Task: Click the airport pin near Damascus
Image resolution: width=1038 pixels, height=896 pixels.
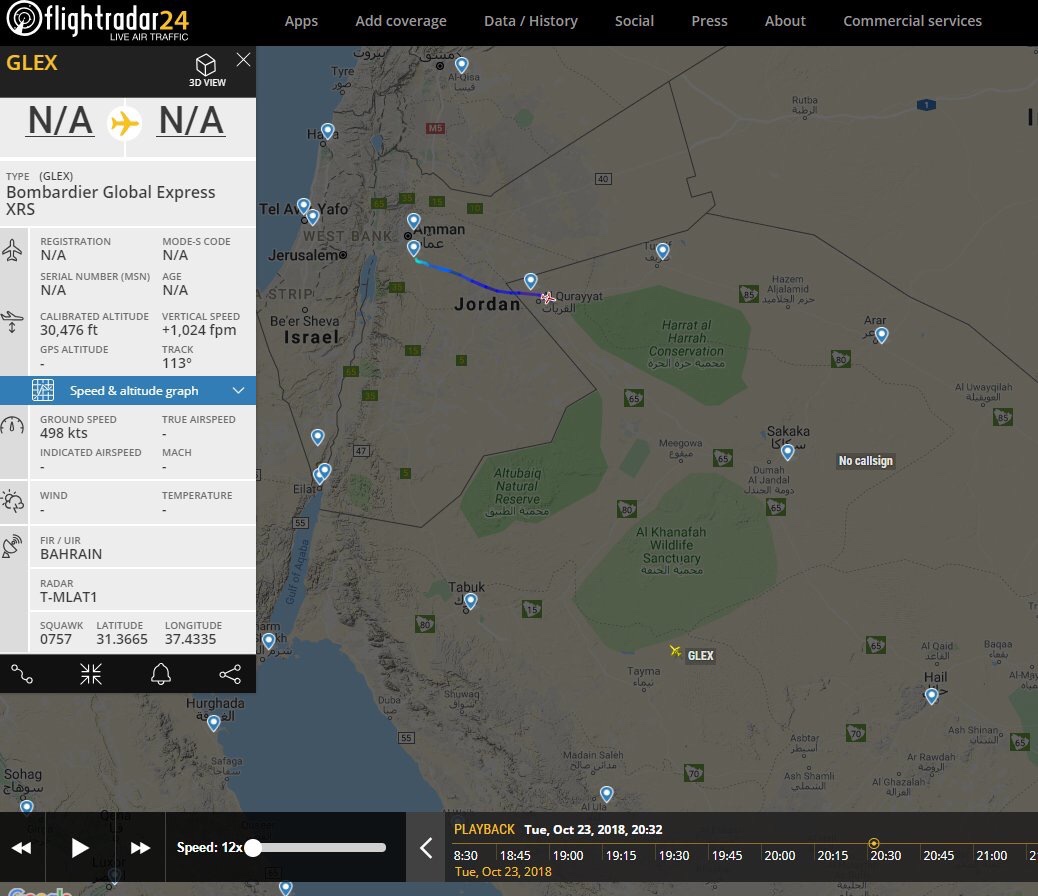Action: tap(461, 65)
